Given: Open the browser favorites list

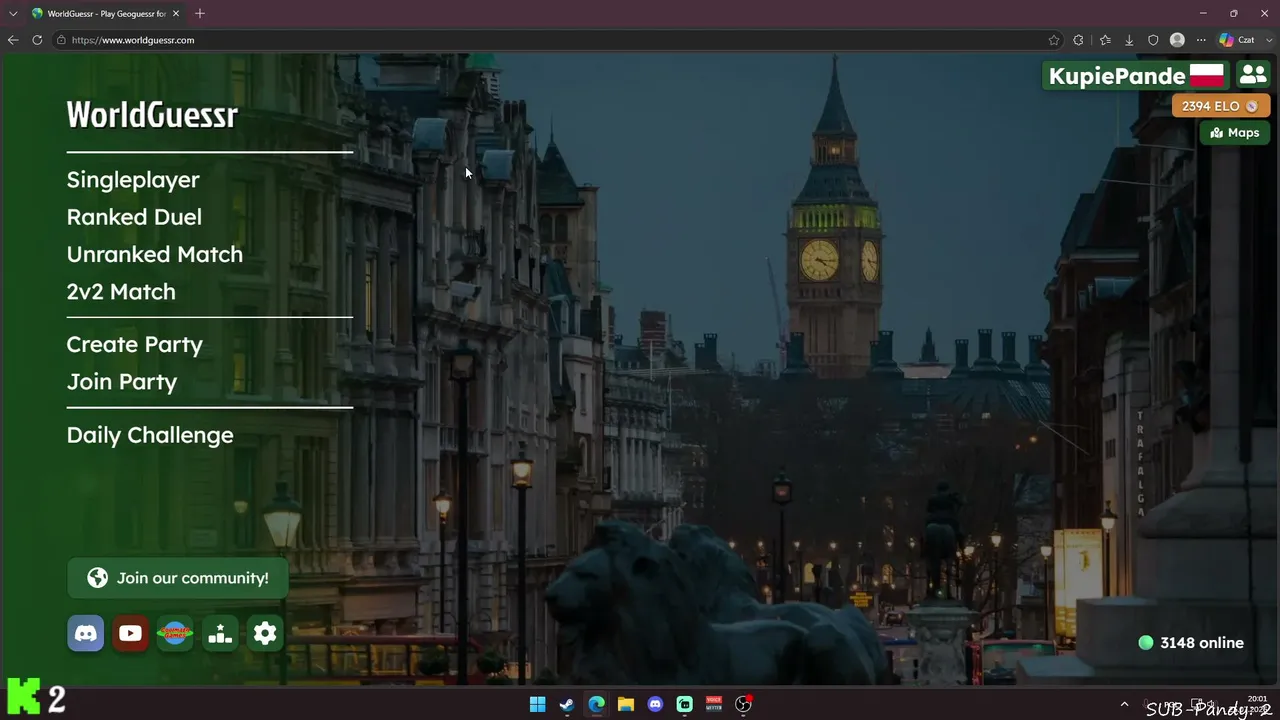Looking at the screenshot, I should (1105, 40).
